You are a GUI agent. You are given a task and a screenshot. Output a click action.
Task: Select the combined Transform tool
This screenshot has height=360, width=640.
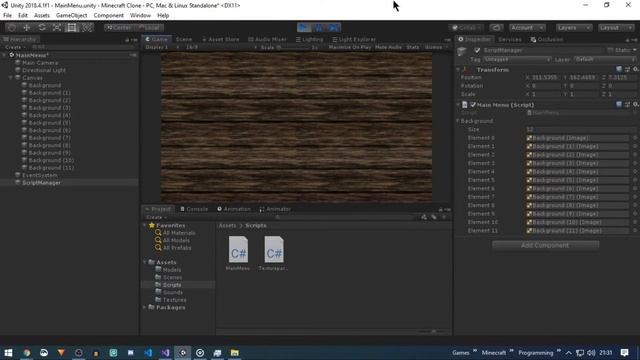pos(87,27)
